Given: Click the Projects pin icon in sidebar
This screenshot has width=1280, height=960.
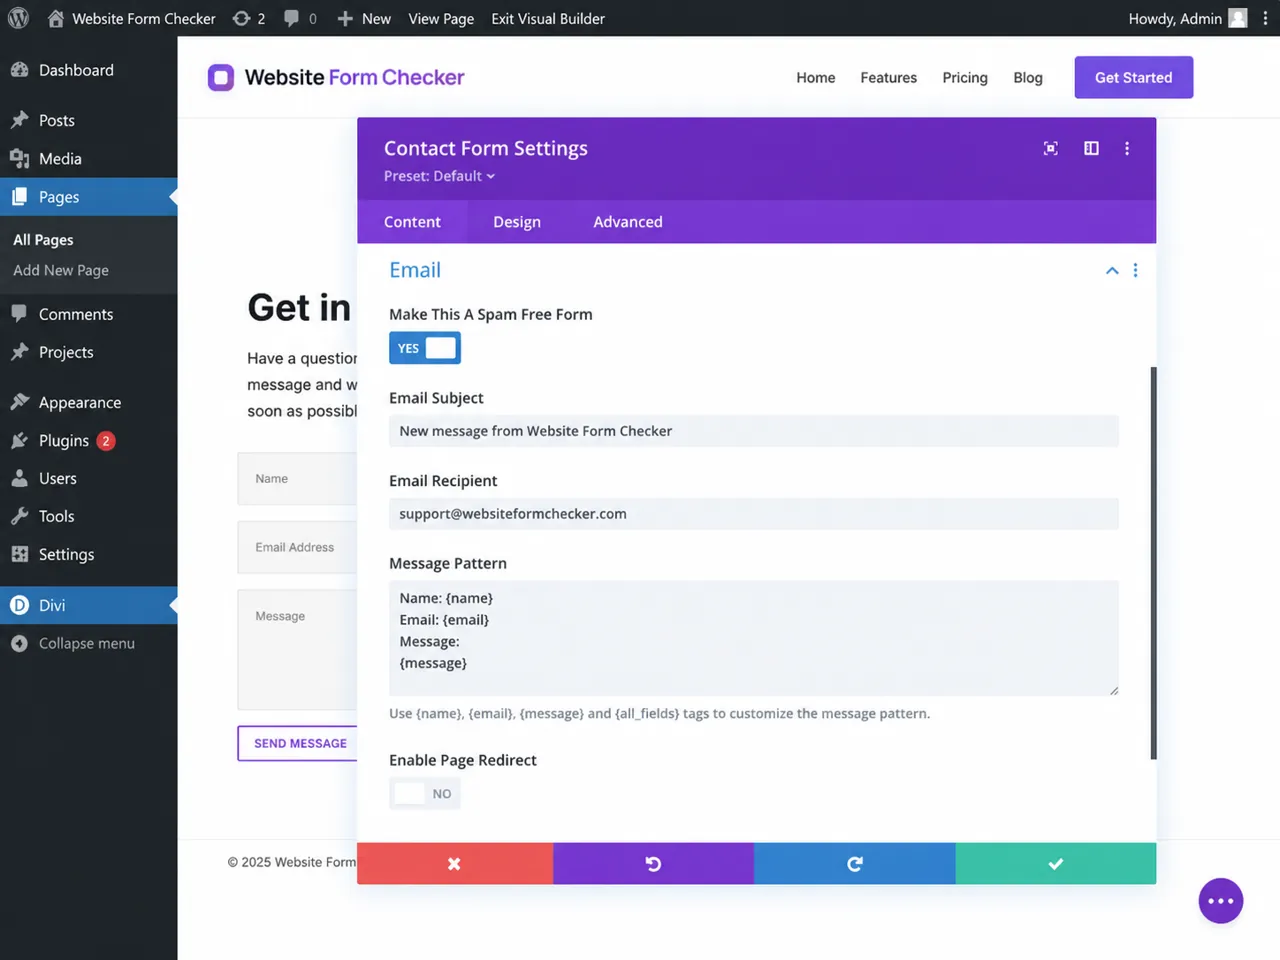Looking at the screenshot, I should point(19,352).
